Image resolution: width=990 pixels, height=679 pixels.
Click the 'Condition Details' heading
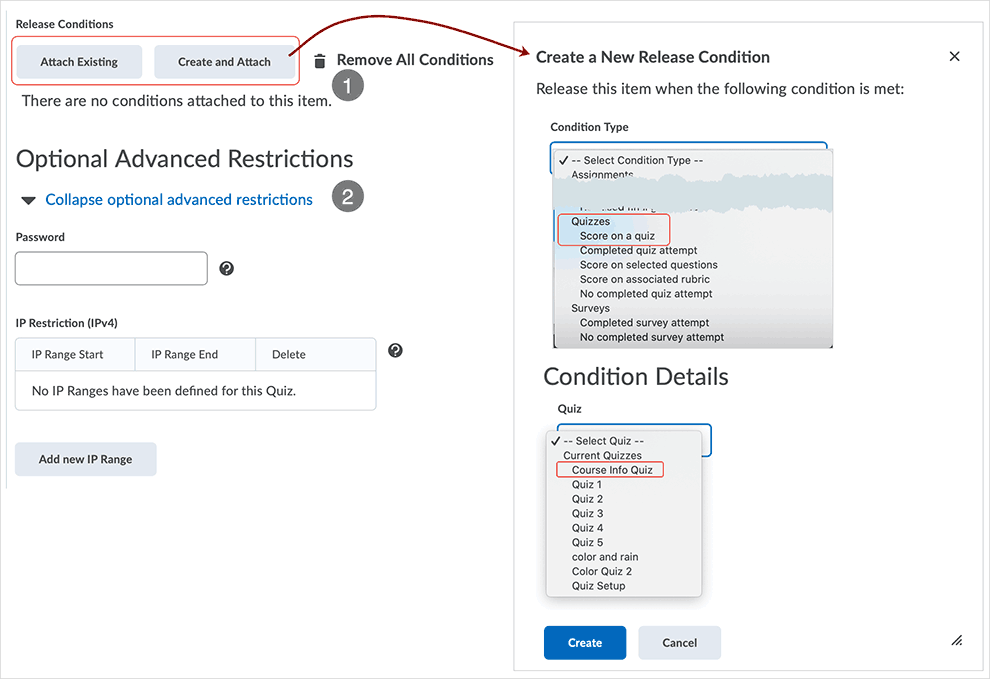coord(636,376)
